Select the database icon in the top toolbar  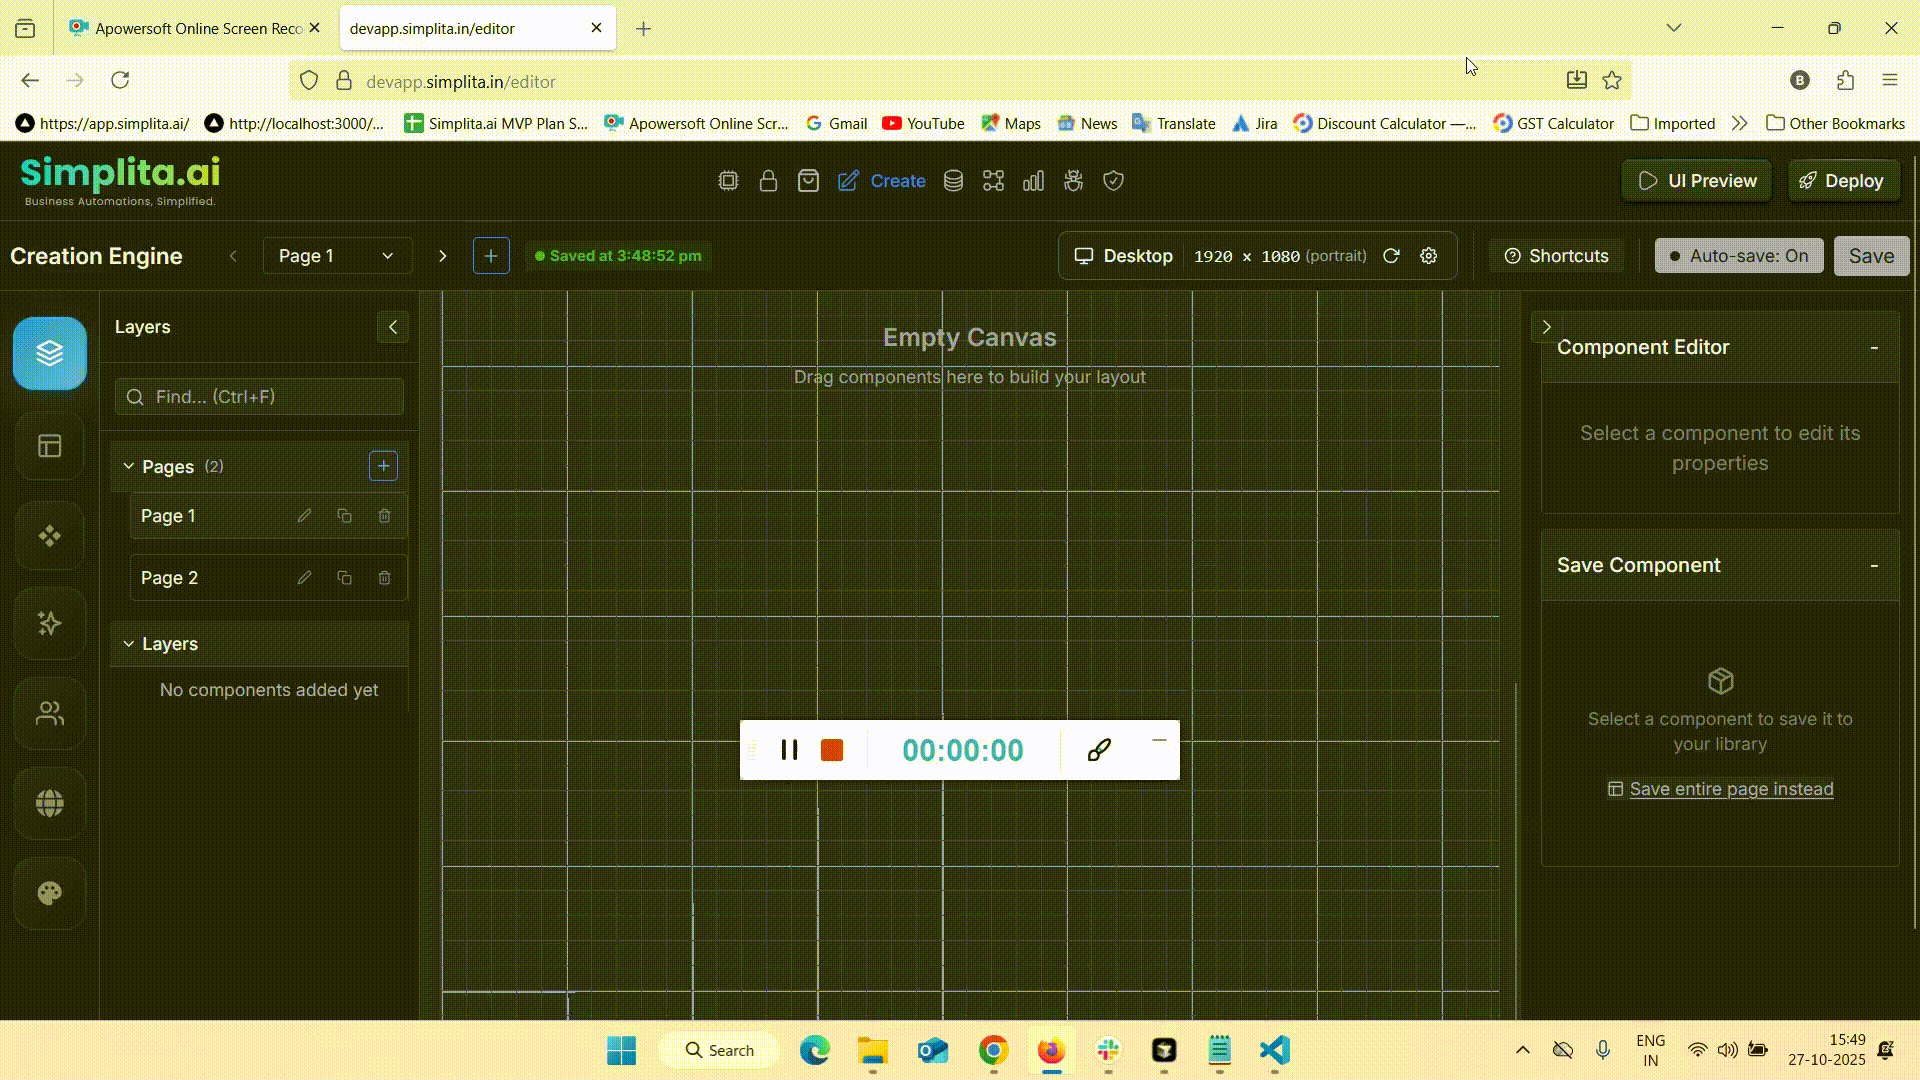coord(952,181)
